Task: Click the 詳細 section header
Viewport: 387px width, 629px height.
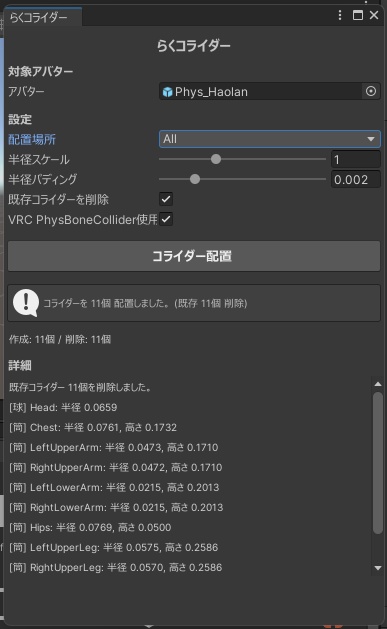Action: point(20,365)
